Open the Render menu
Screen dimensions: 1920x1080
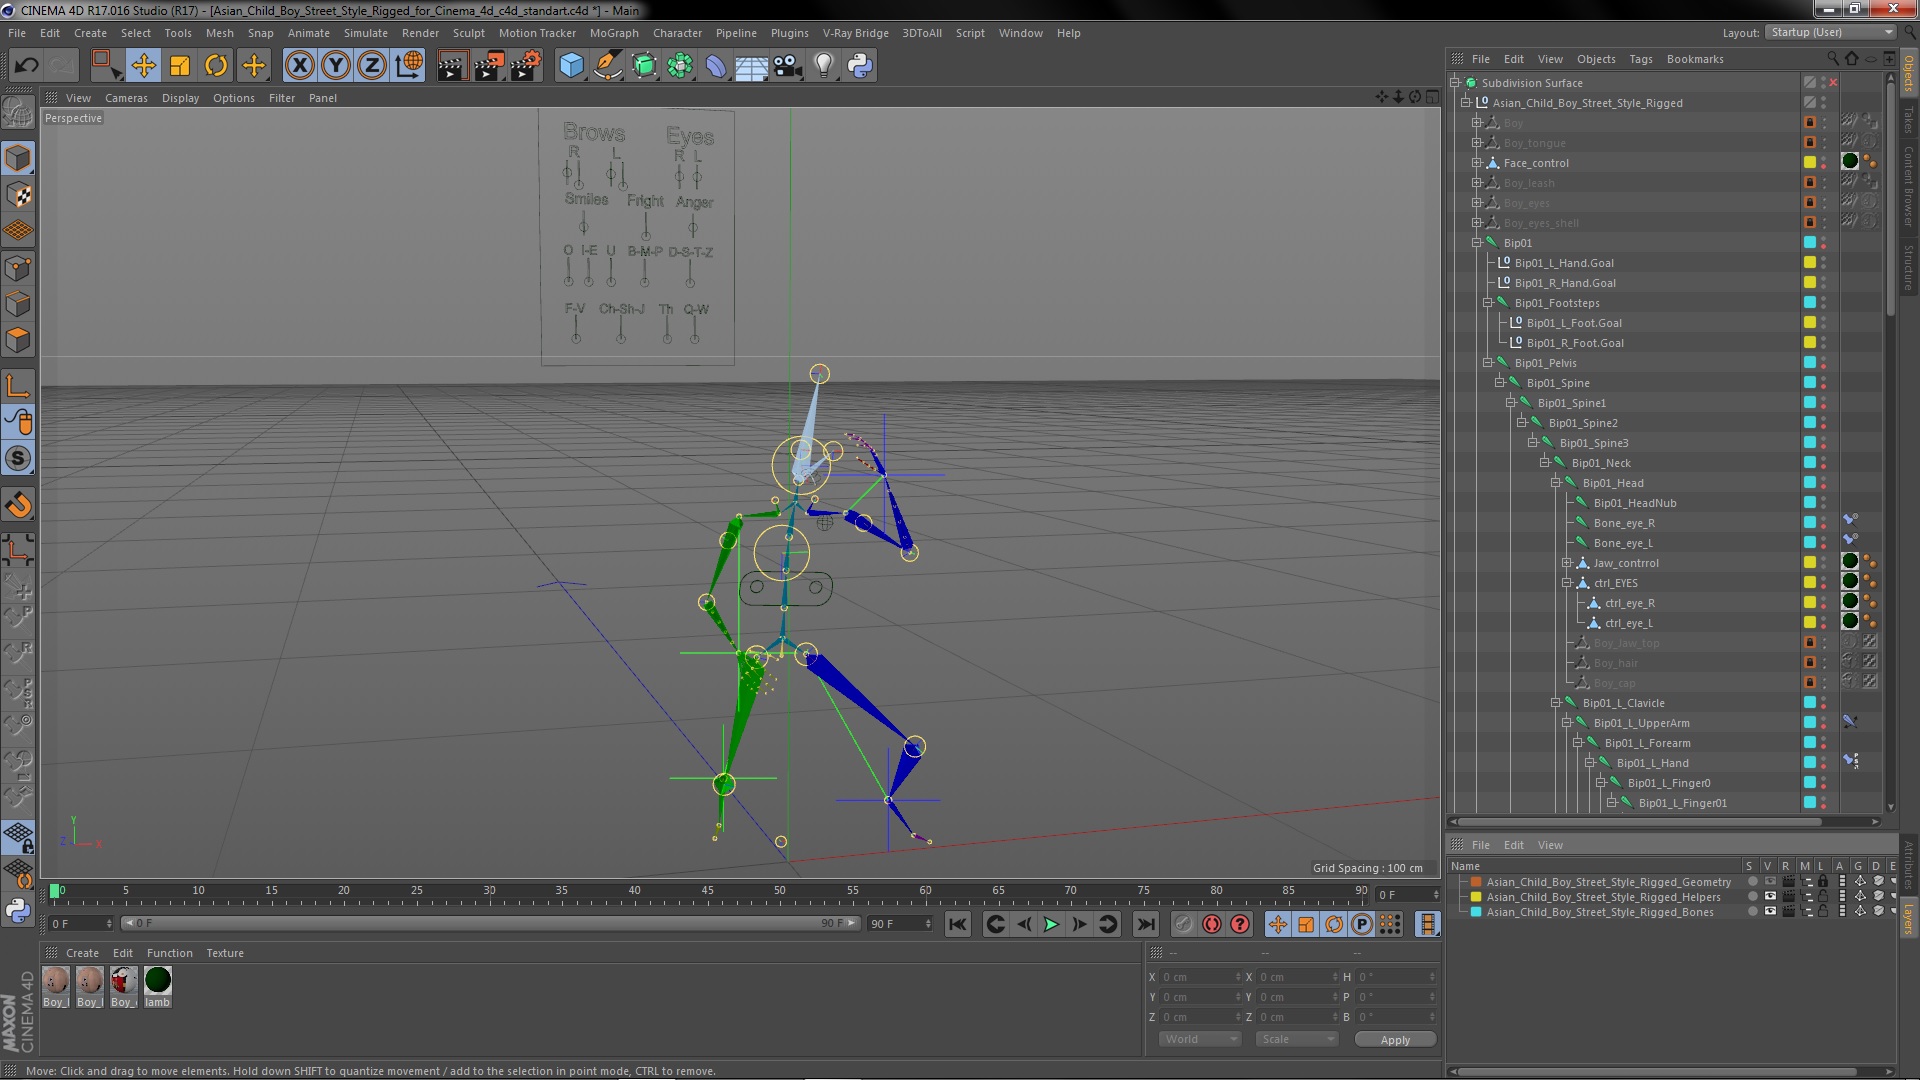(x=420, y=33)
